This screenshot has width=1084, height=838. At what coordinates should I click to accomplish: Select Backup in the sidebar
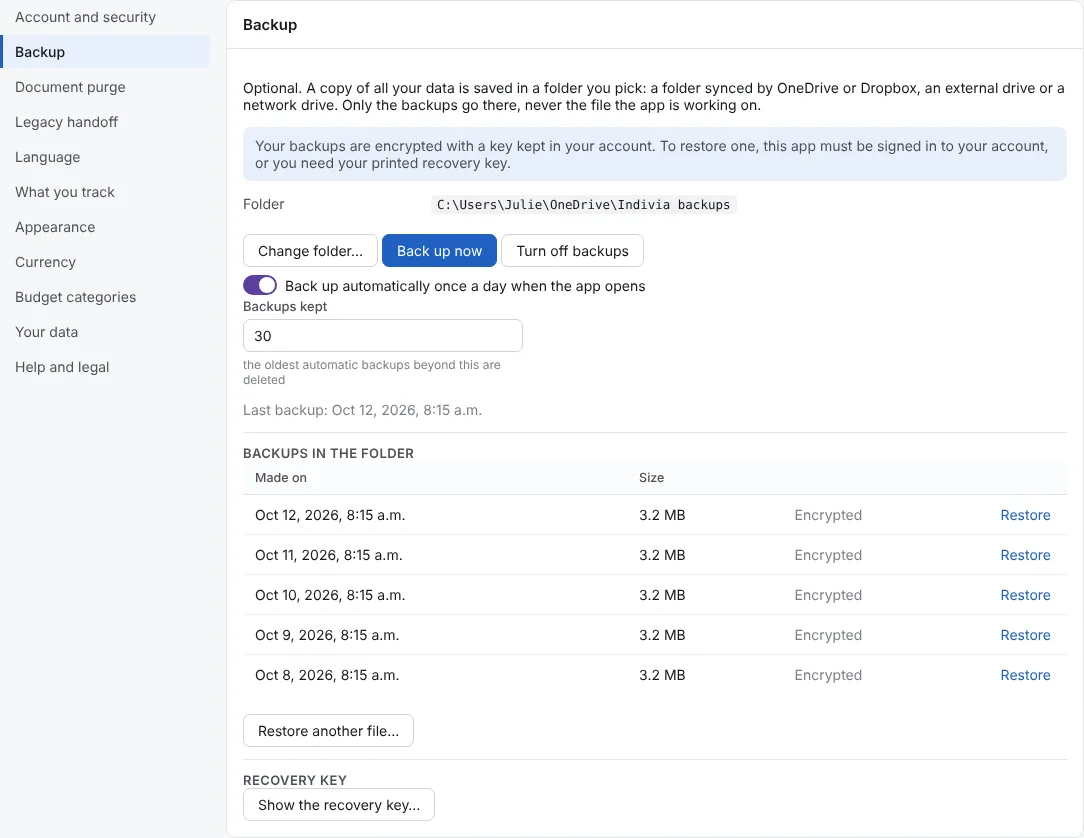pos(105,52)
